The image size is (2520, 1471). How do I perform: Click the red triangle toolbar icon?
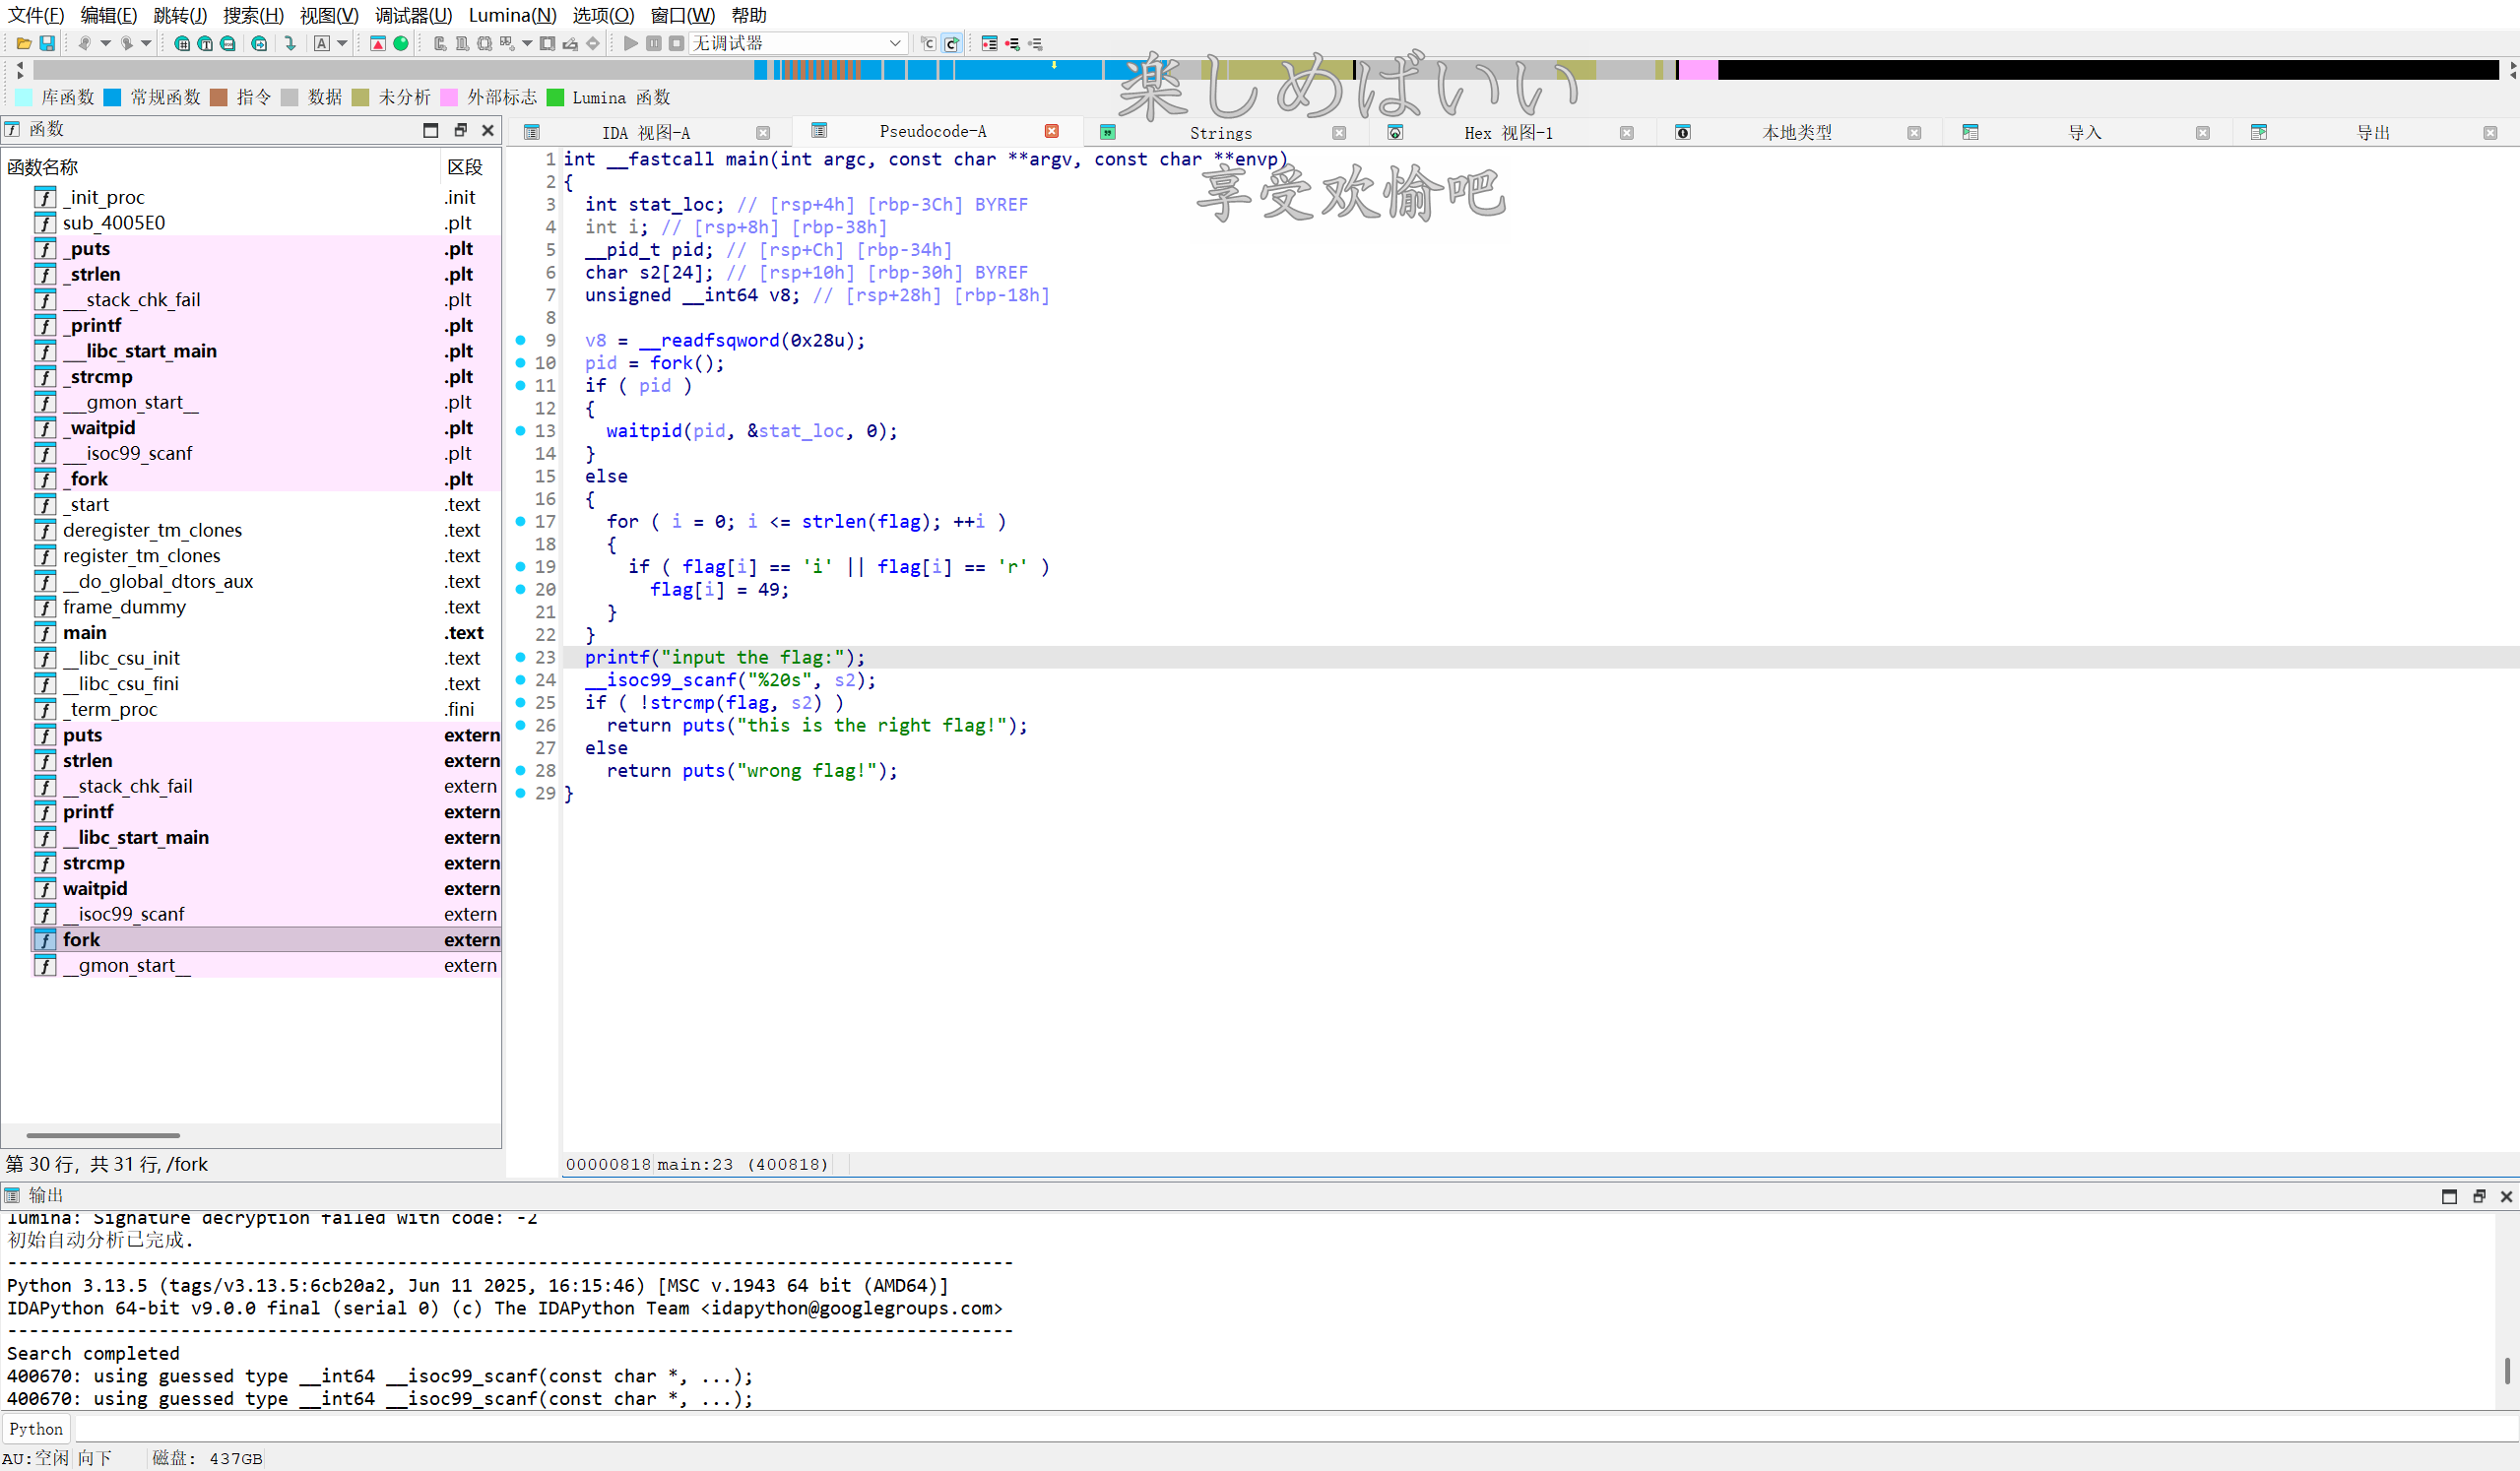(378, 43)
